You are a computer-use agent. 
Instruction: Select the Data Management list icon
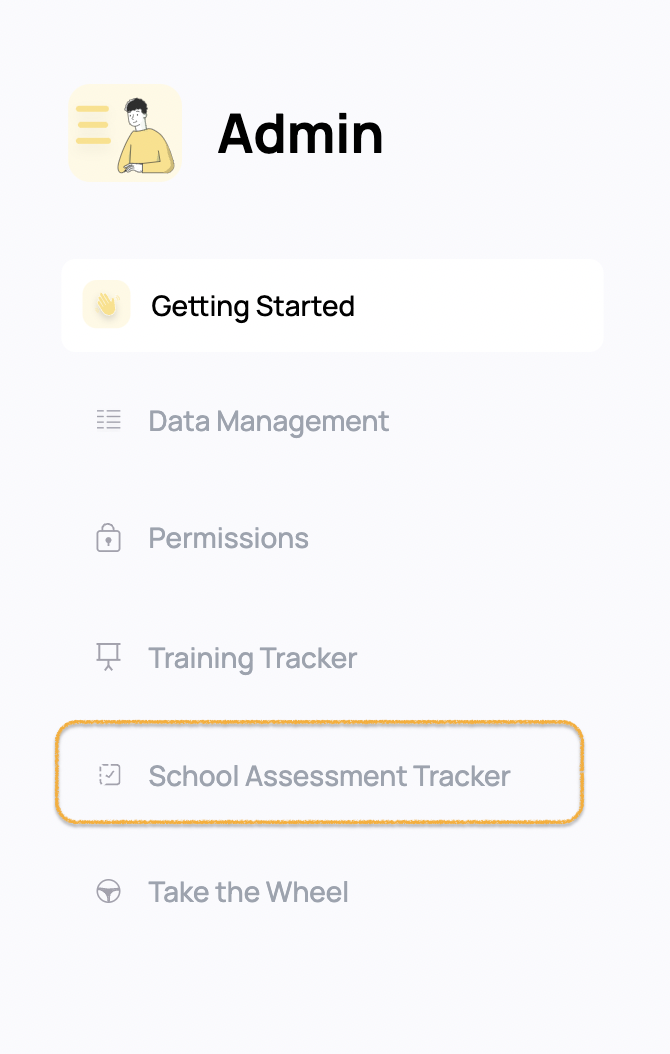[x=108, y=421]
